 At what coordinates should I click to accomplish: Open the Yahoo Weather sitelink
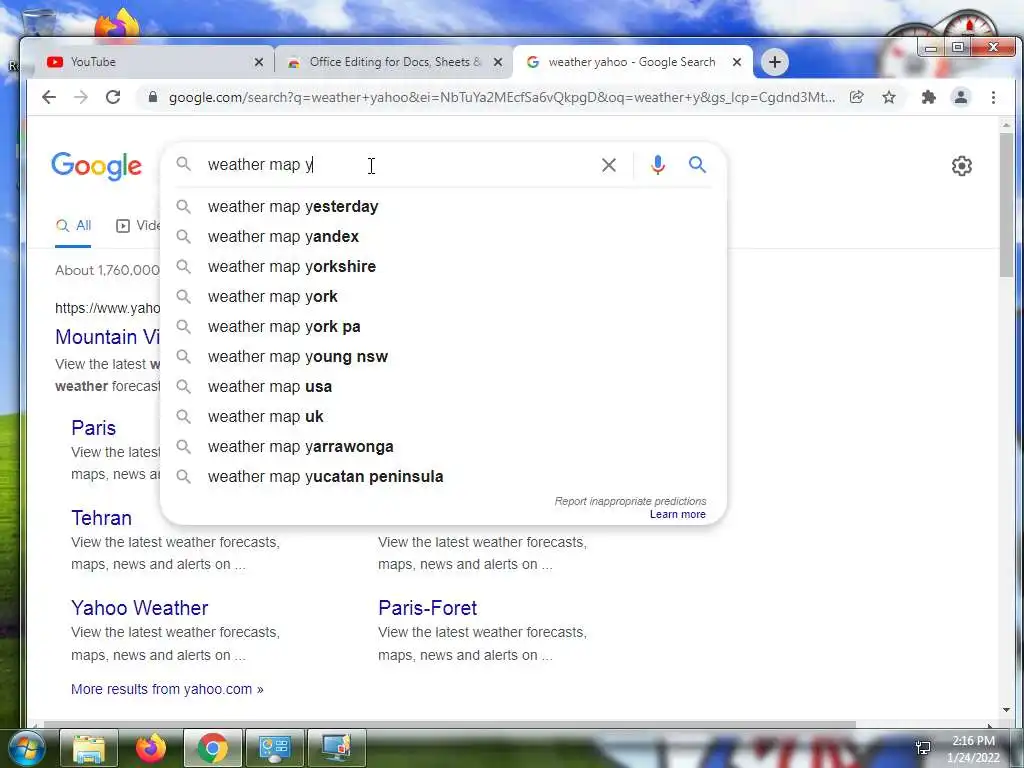pos(140,608)
